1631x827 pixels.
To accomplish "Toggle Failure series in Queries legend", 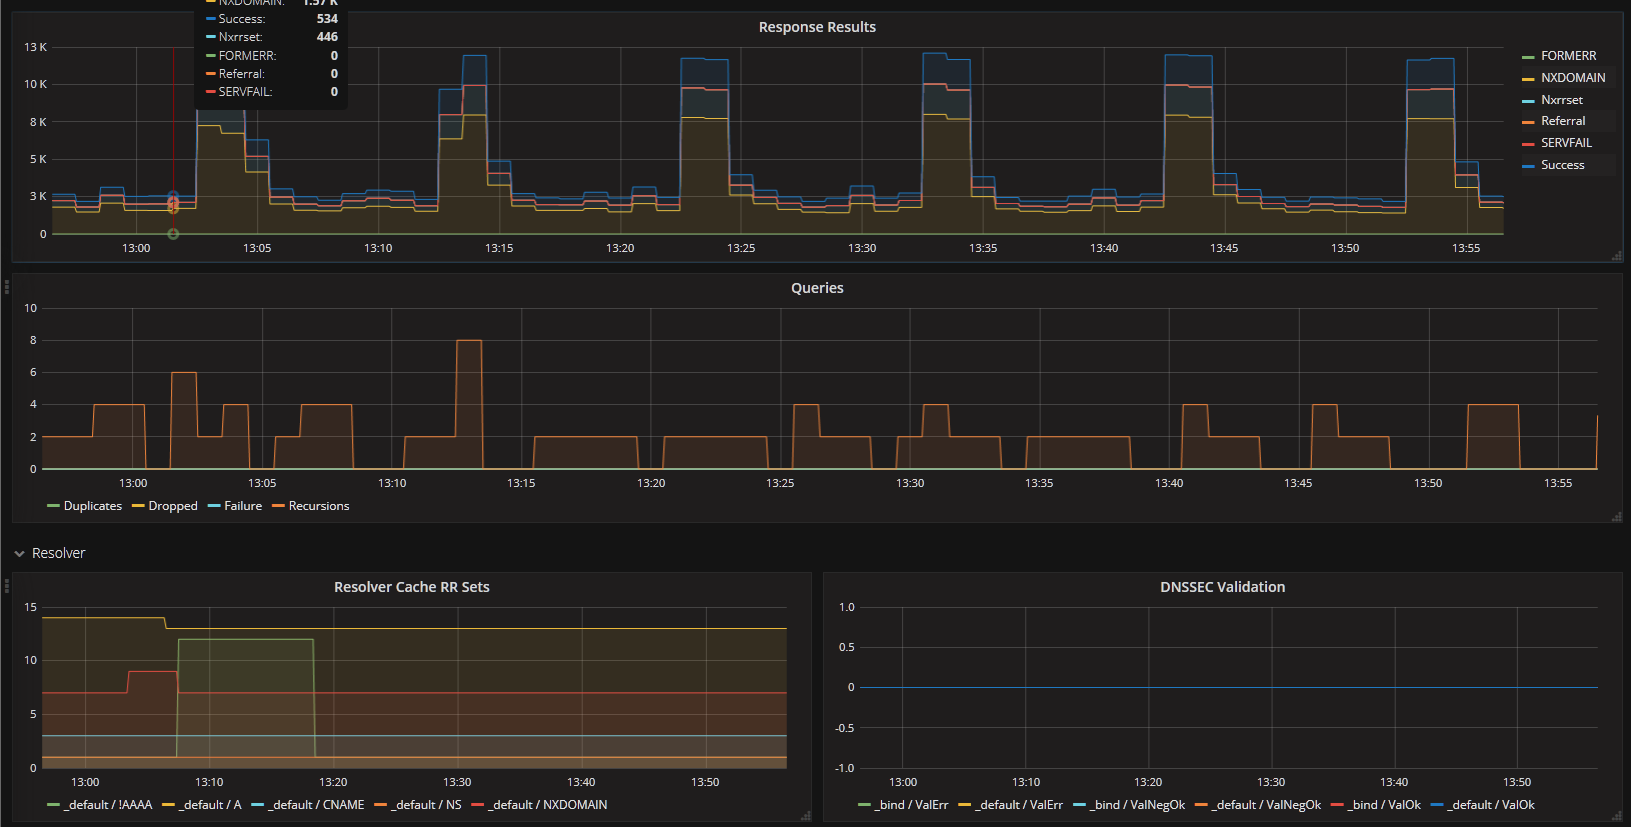I will click(243, 506).
